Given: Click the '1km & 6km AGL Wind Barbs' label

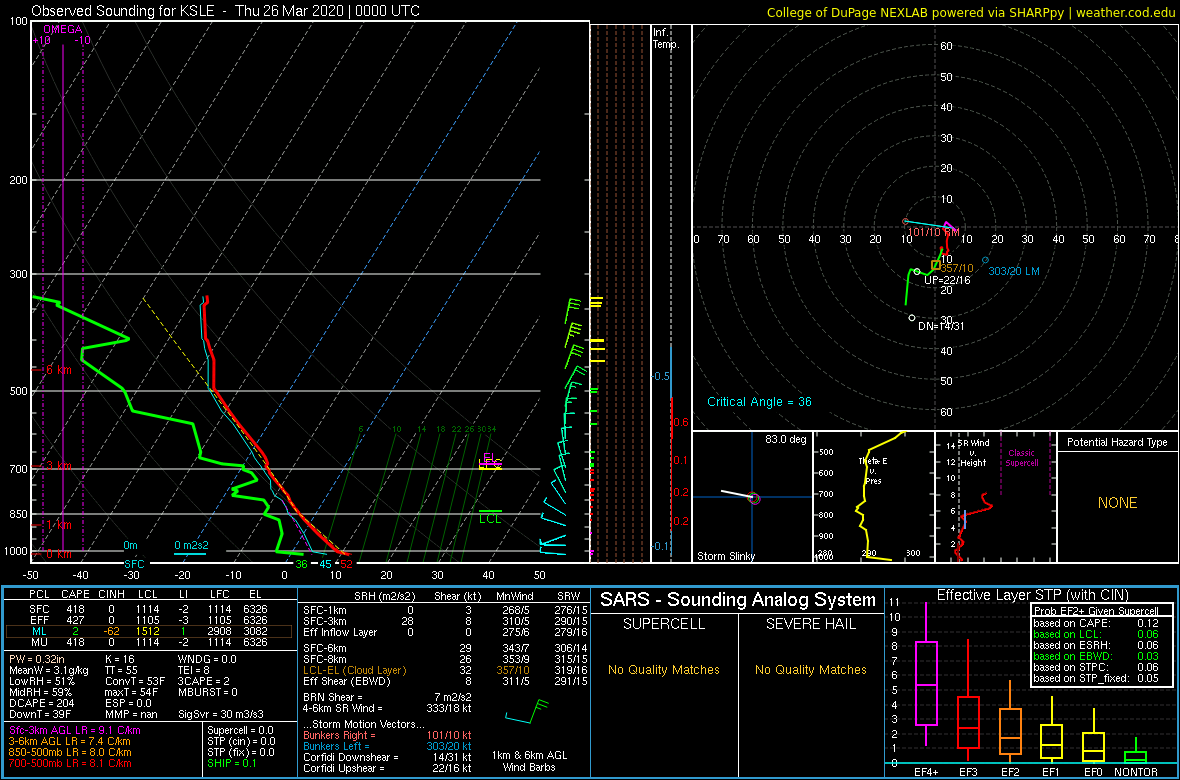Looking at the screenshot, I should pyautogui.click(x=531, y=762).
